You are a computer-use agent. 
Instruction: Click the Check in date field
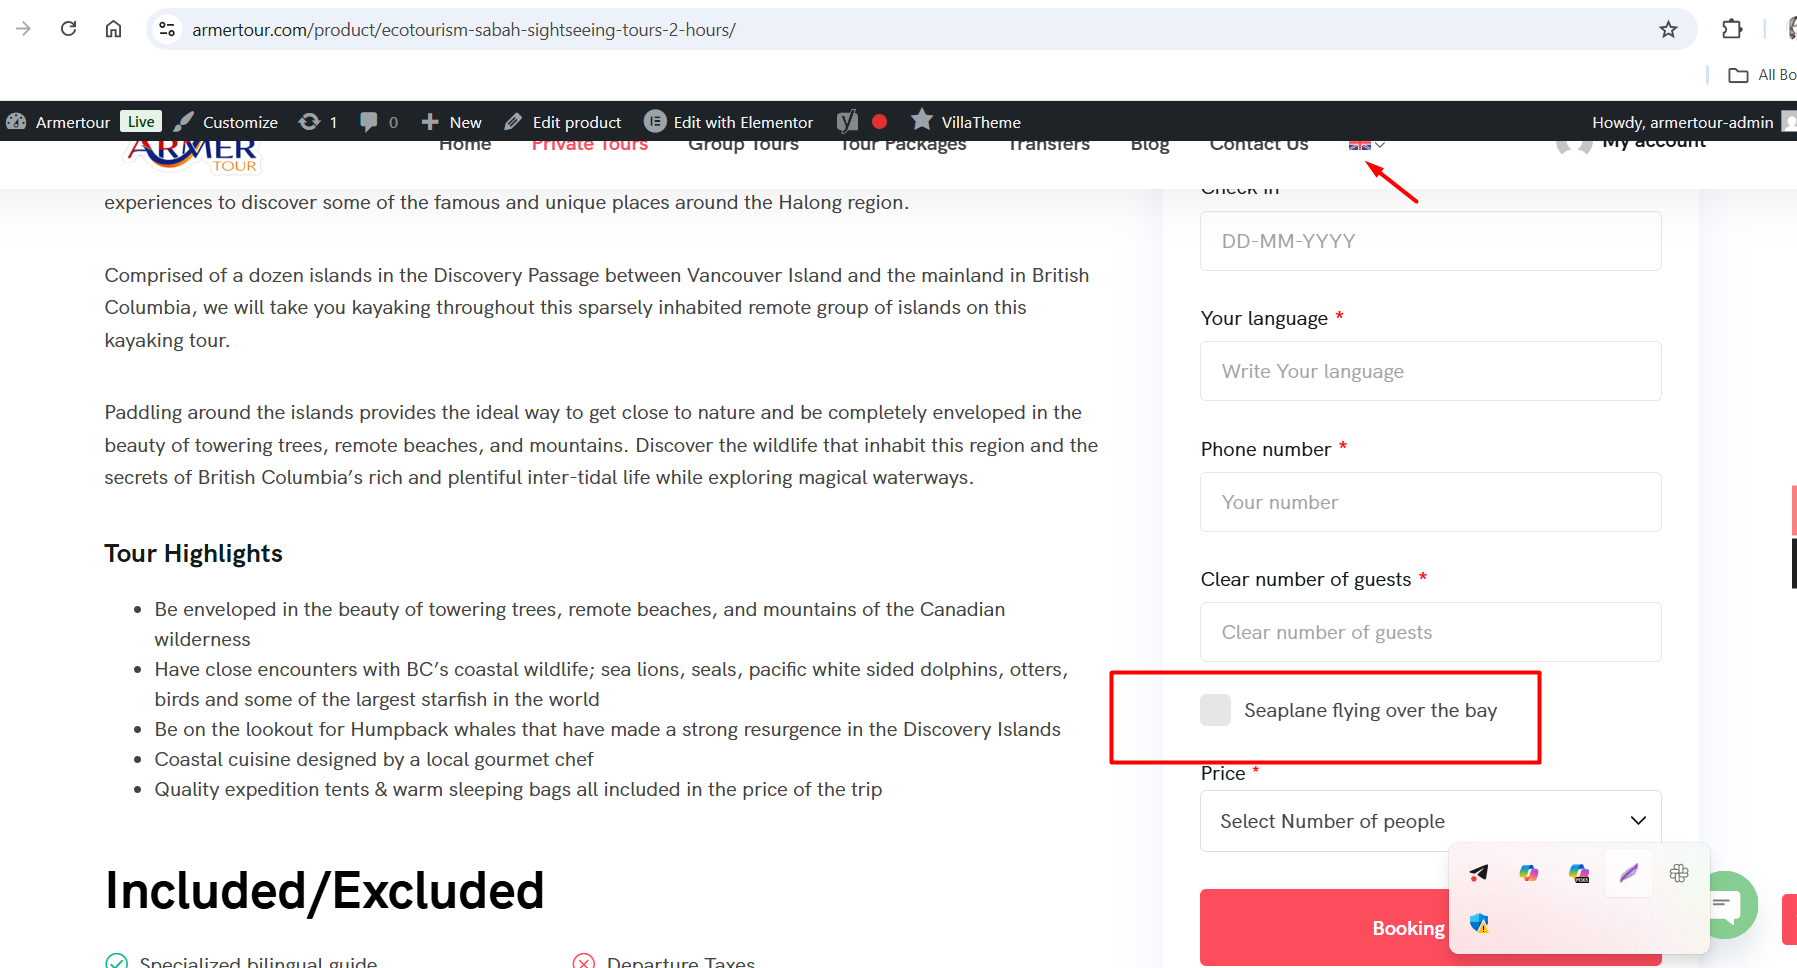coord(1430,241)
